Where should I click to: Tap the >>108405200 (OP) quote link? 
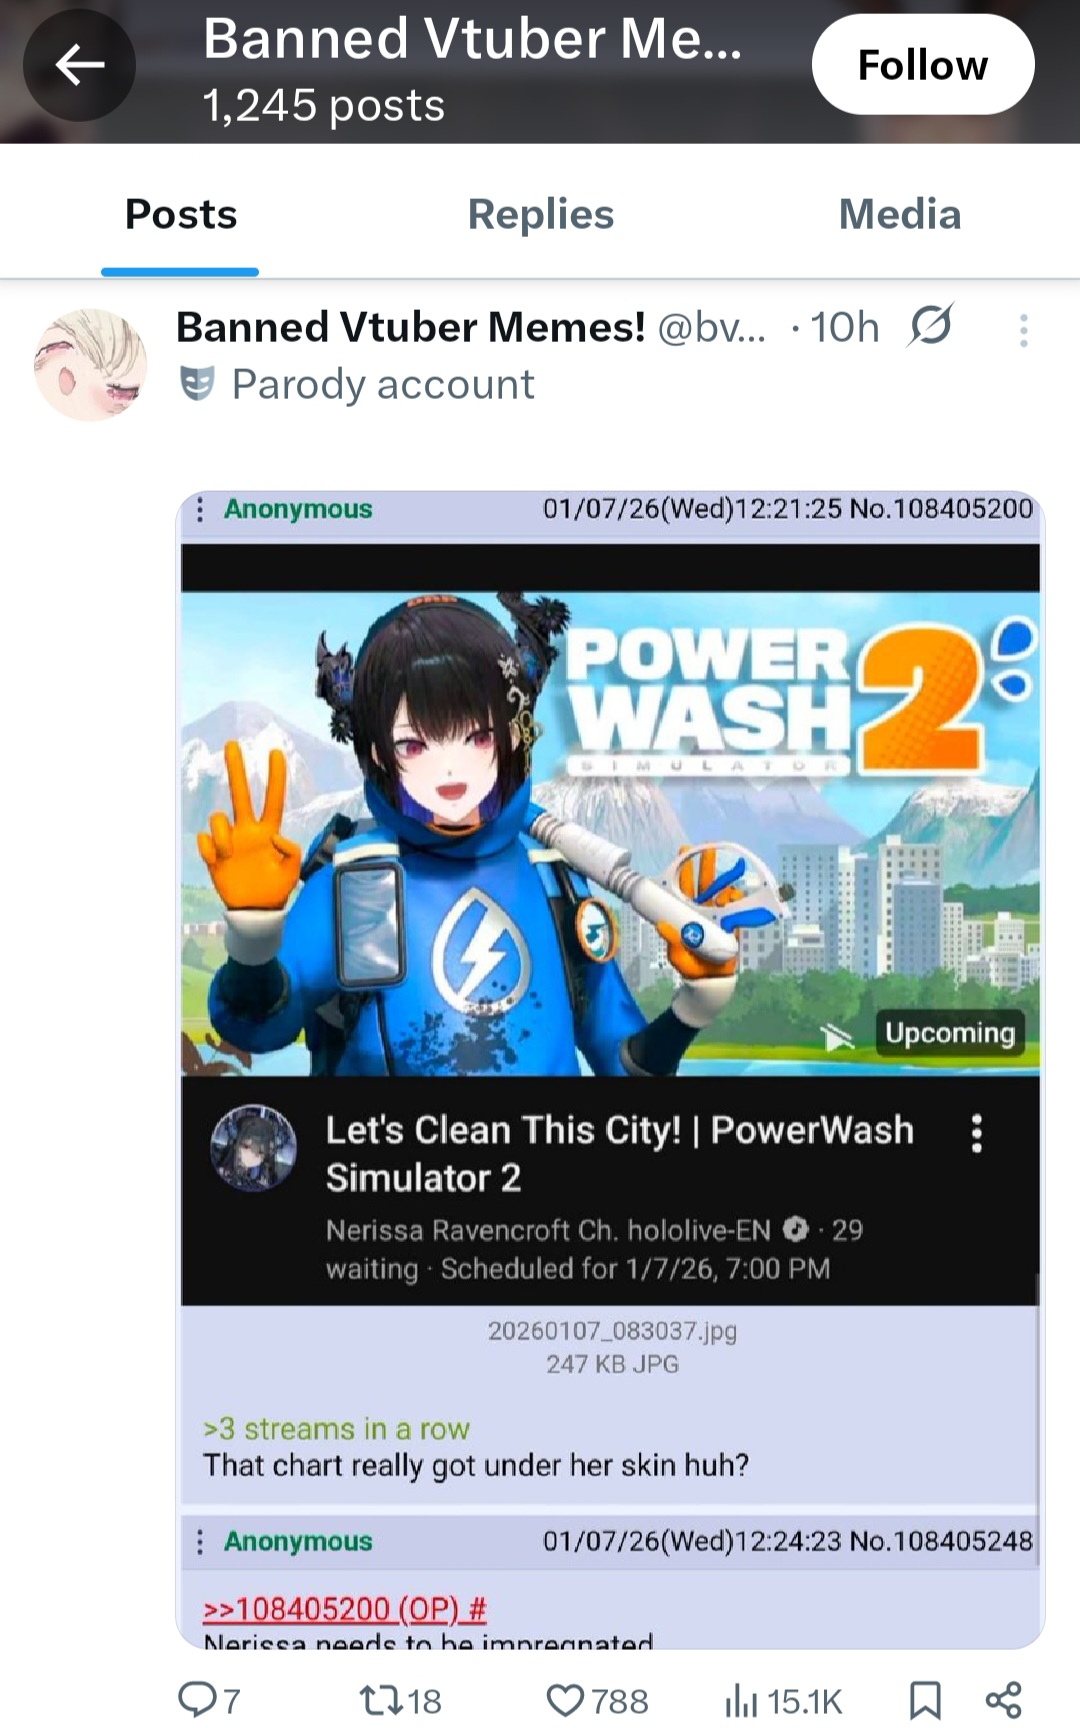click(345, 1608)
